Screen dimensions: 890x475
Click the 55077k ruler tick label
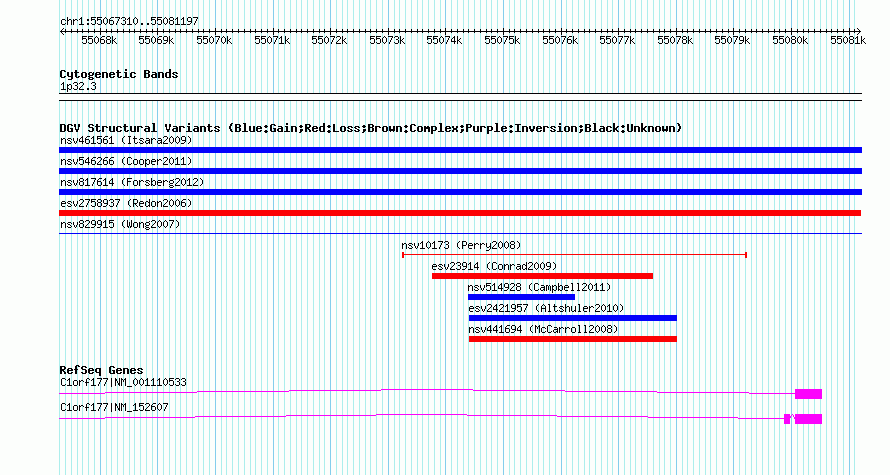tap(617, 40)
